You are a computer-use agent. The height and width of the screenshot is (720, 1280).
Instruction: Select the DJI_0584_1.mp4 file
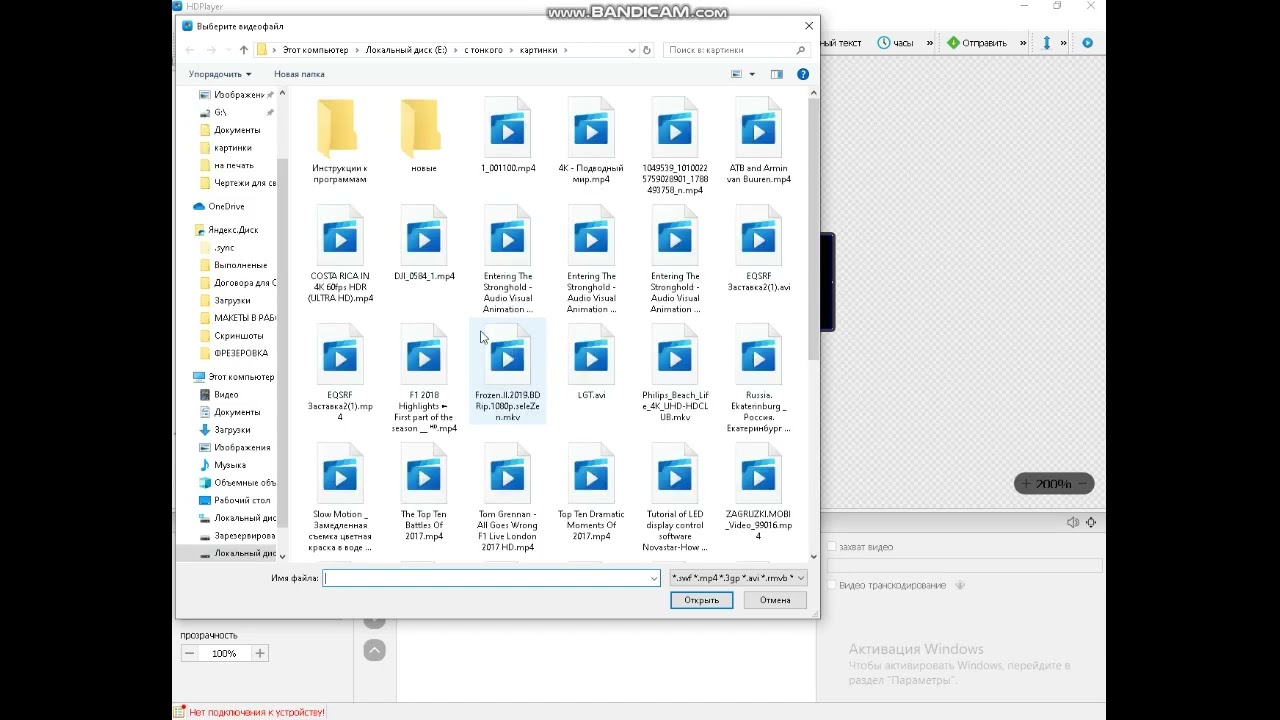(424, 243)
